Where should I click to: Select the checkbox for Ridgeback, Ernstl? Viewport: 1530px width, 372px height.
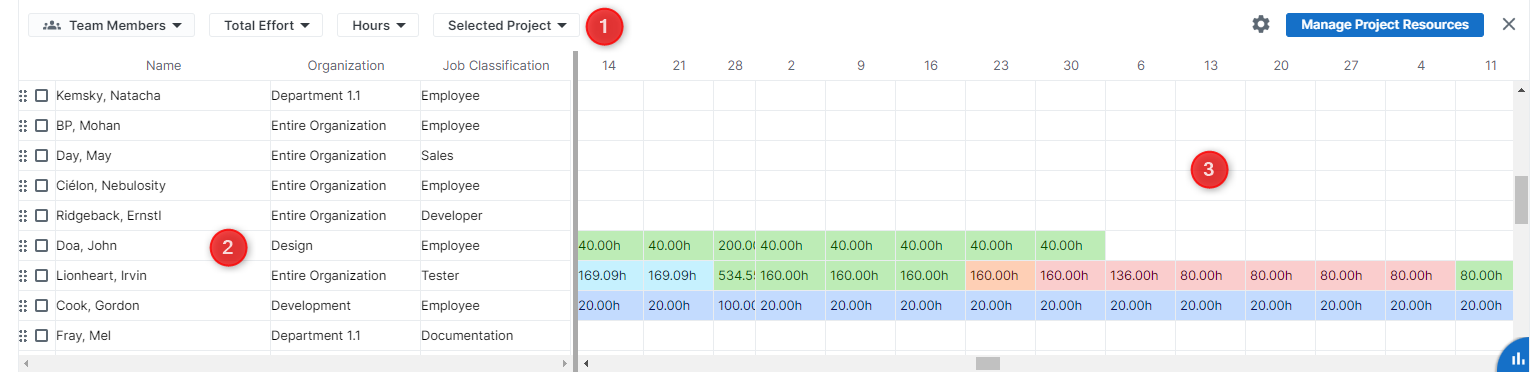[x=42, y=216]
